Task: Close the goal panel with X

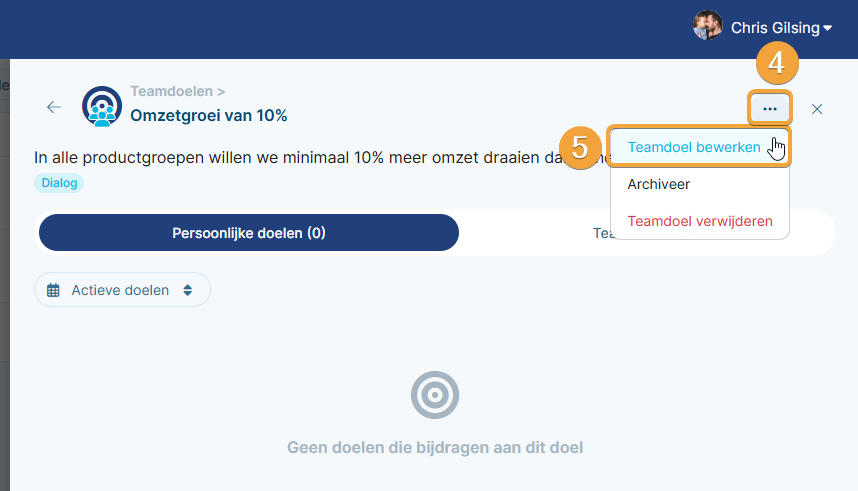Action: (817, 109)
